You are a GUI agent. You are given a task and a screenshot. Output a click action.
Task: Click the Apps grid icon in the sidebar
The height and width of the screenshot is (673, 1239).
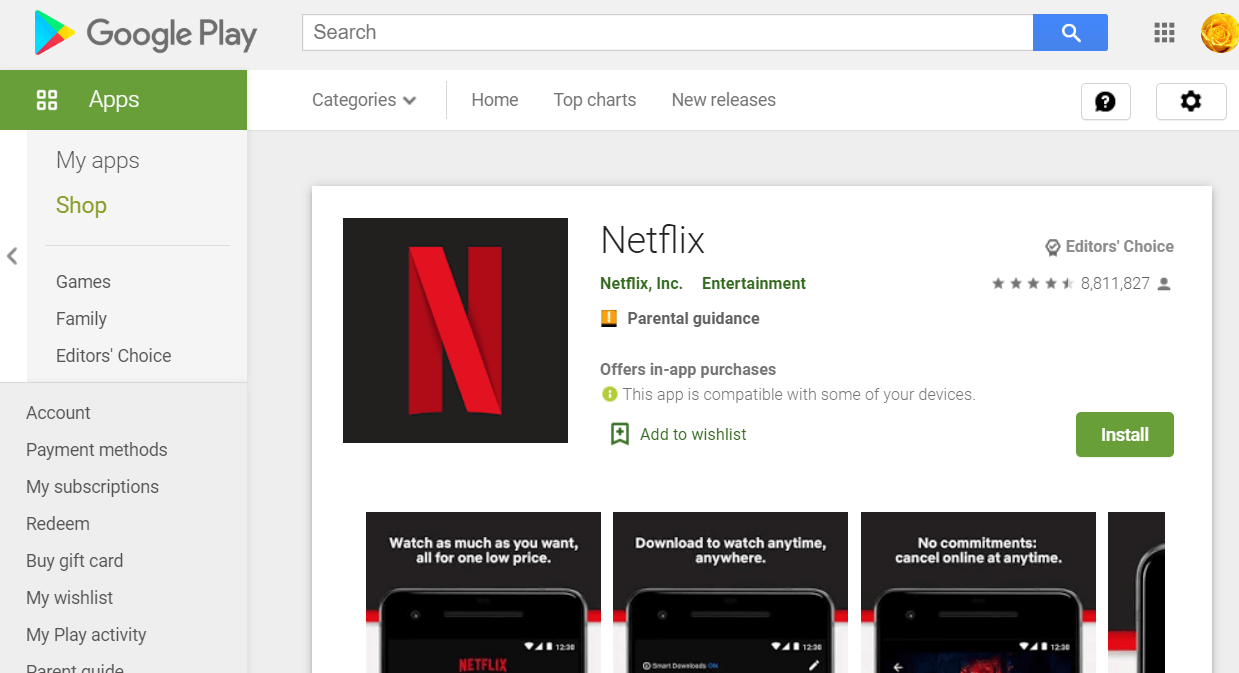(x=47, y=99)
